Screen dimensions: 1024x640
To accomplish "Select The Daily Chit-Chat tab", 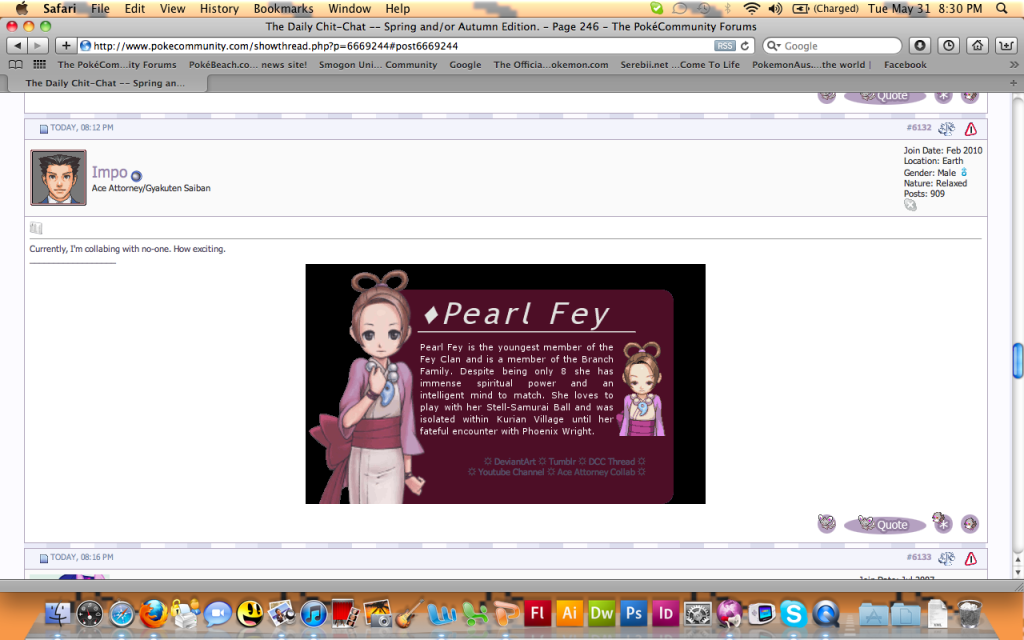I will tap(107, 83).
